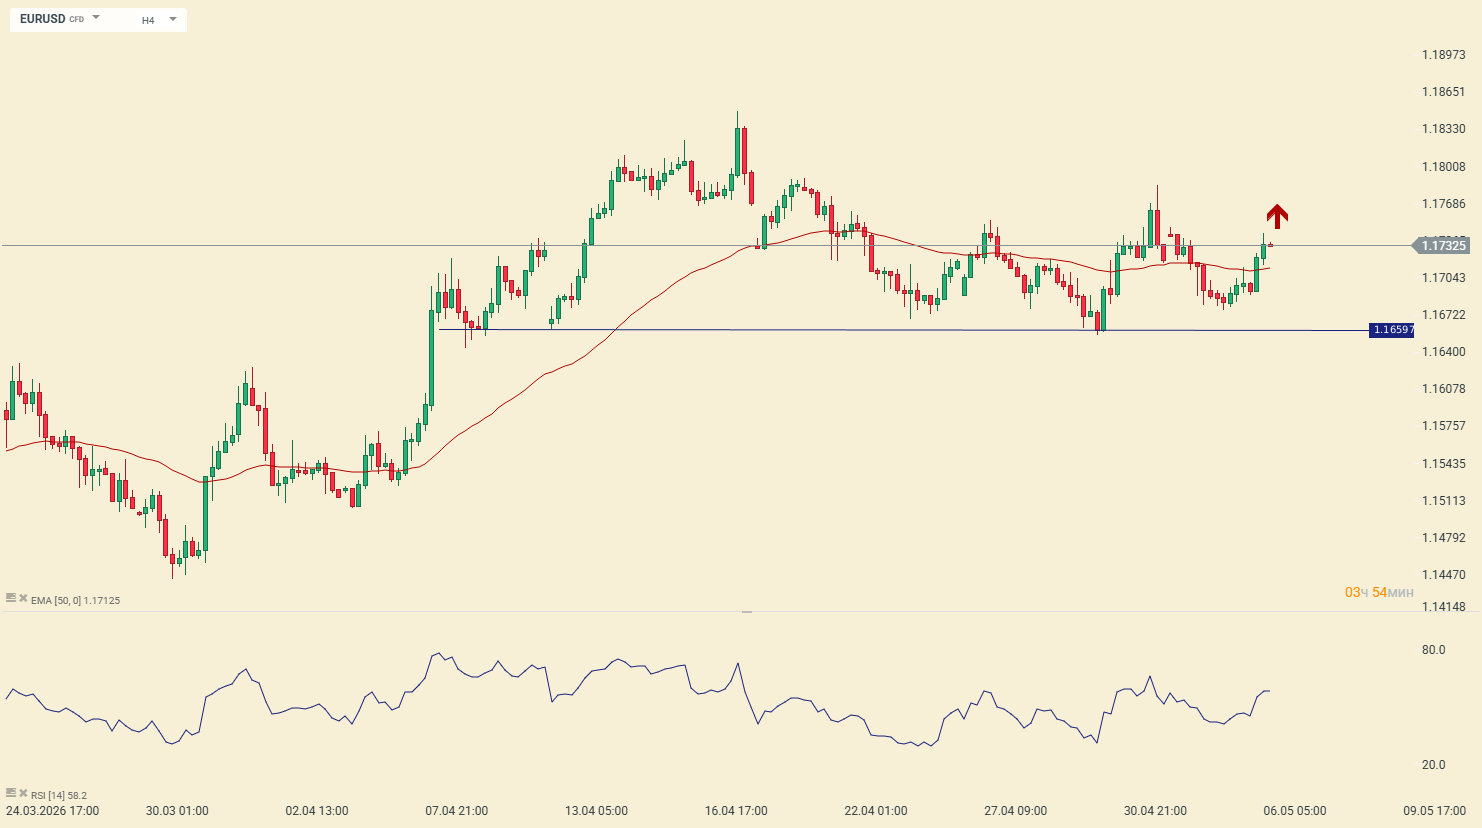Select the blue 1.16597 support level label
This screenshot has width=1482, height=828.
(x=1392, y=330)
